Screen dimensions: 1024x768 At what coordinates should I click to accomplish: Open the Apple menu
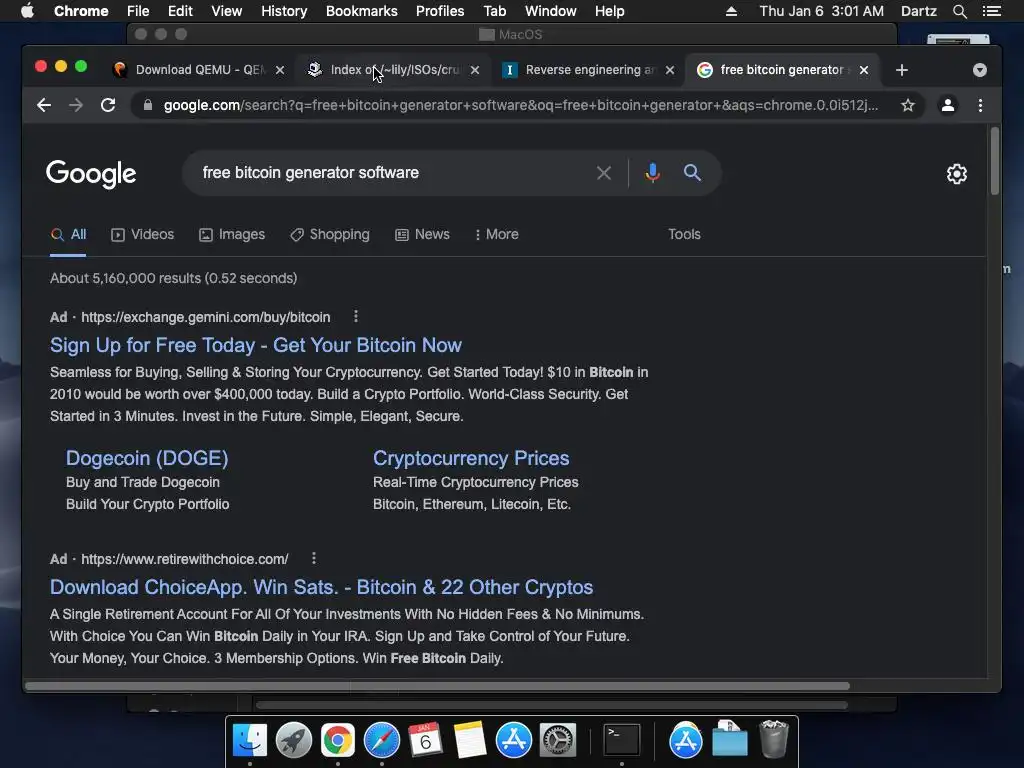tap(27, 11)
